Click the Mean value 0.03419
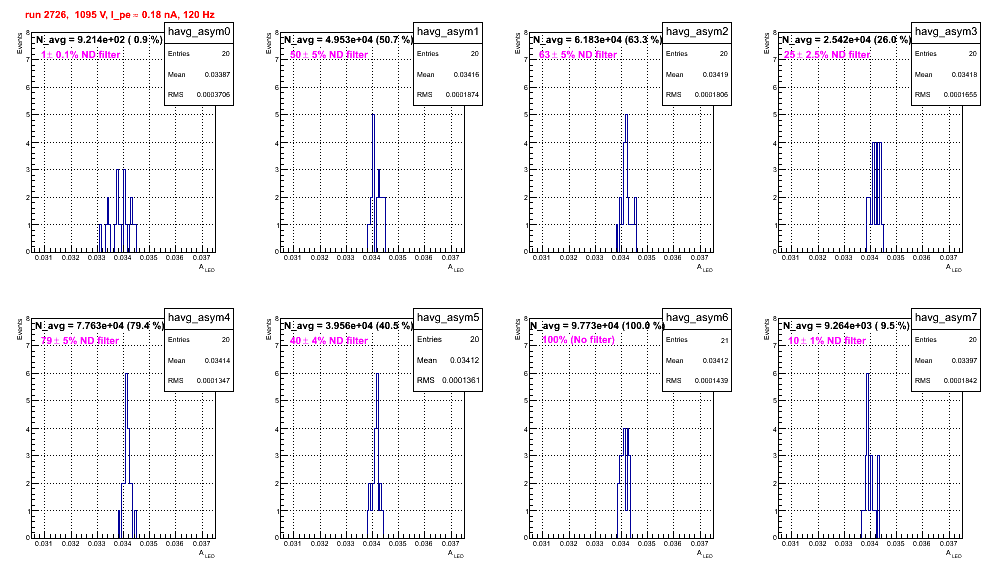The width and height of the screenshot is (996, 572). tap(715, 74)
